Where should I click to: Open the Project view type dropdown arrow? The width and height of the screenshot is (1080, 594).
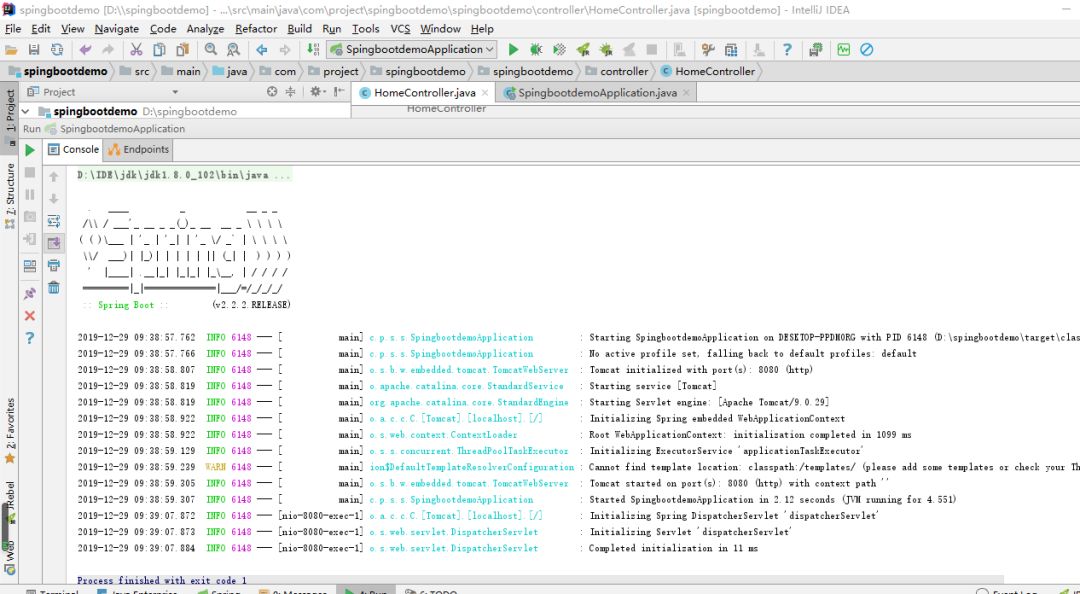click(175, 92)
